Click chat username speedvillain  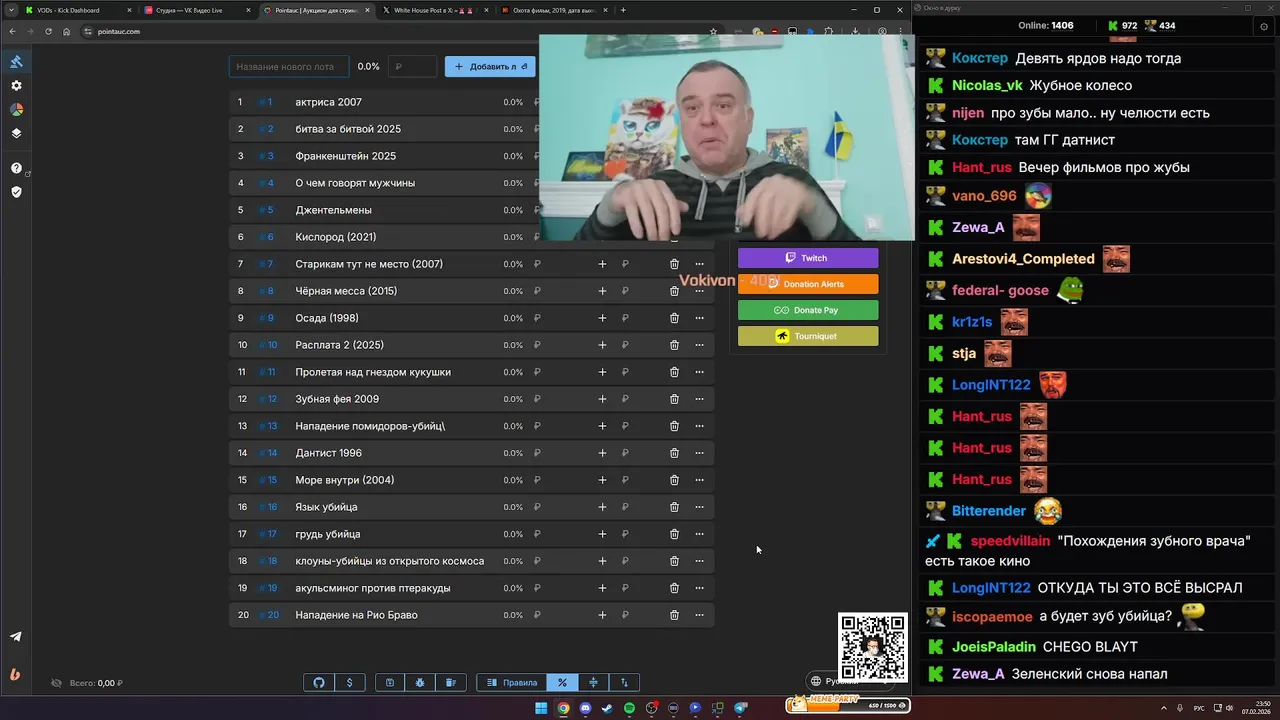coord(1010,541)
